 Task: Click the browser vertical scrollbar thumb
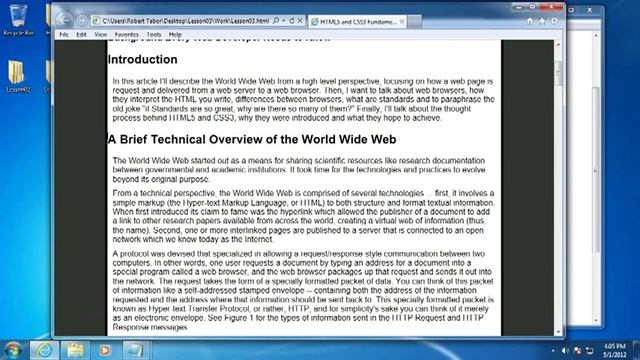[x=558, y=73]
